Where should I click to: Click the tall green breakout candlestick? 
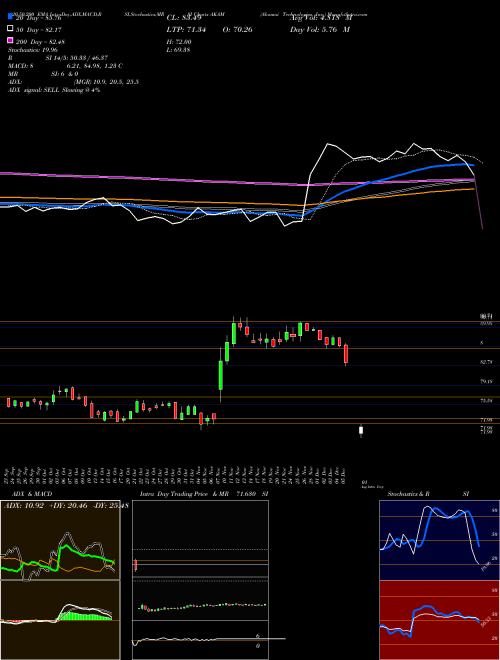(221, 375)
